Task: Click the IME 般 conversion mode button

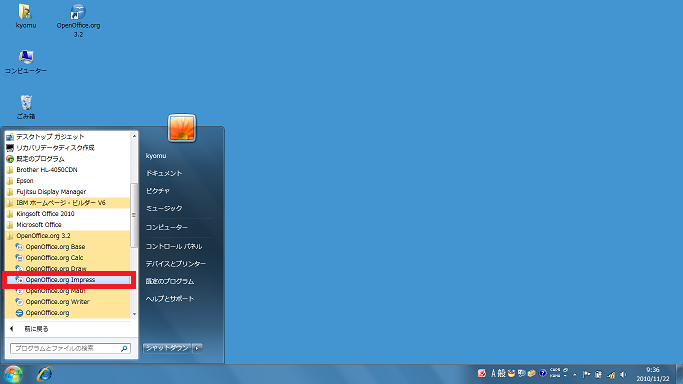Action: pos(501,374)
